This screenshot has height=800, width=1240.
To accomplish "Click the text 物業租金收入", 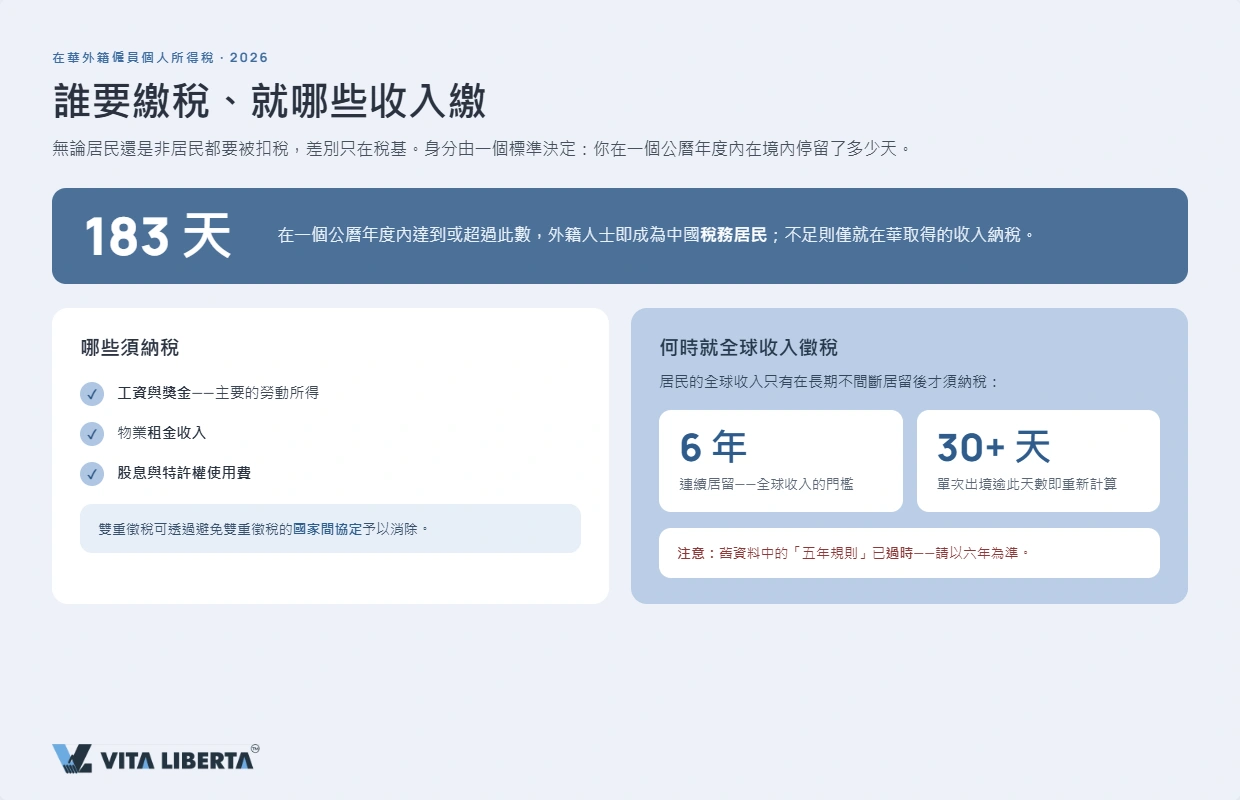I will coord(161,433).
